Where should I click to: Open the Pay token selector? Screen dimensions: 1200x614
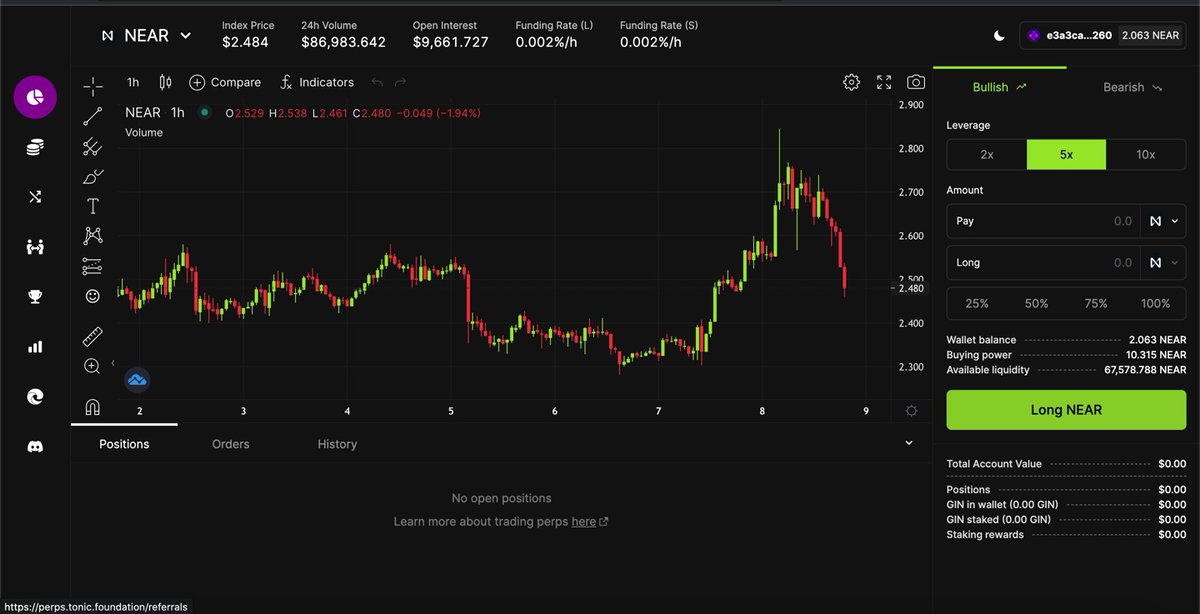(x=1163, y=221)
